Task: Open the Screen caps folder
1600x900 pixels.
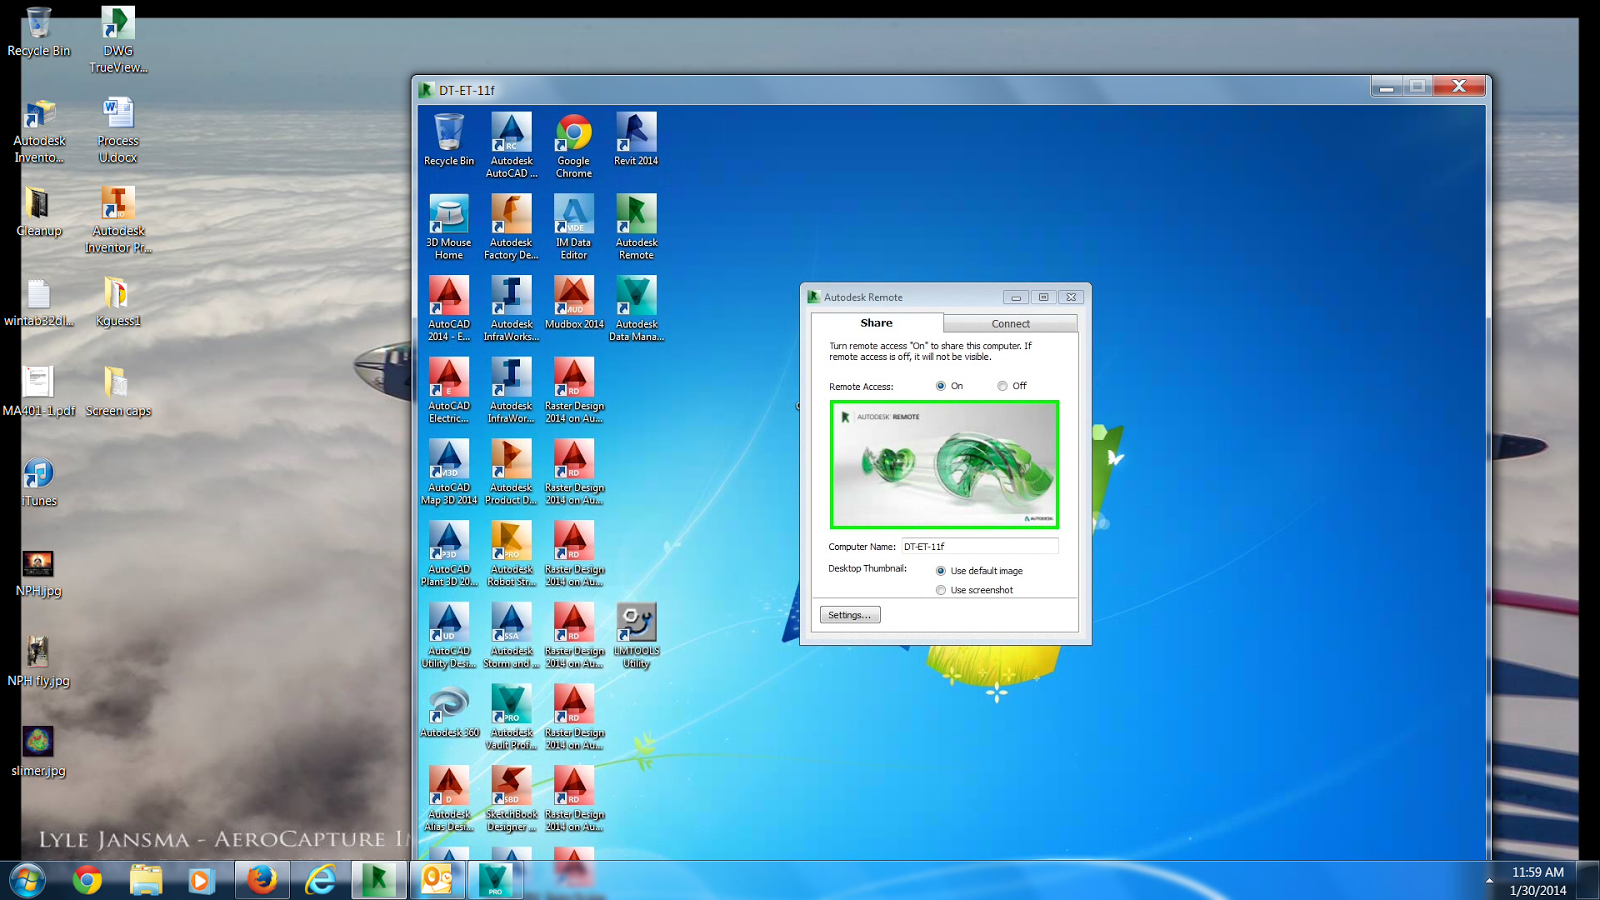Action: click(x=118, y=391)
